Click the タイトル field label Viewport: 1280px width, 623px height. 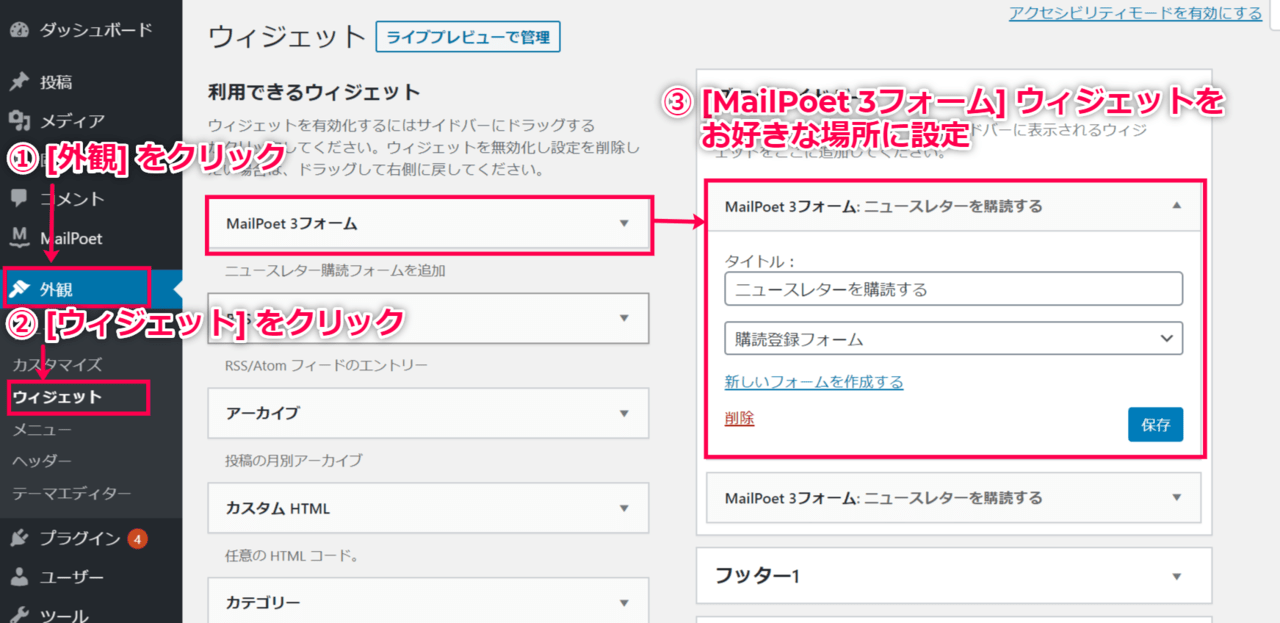[x=759, y=260]
